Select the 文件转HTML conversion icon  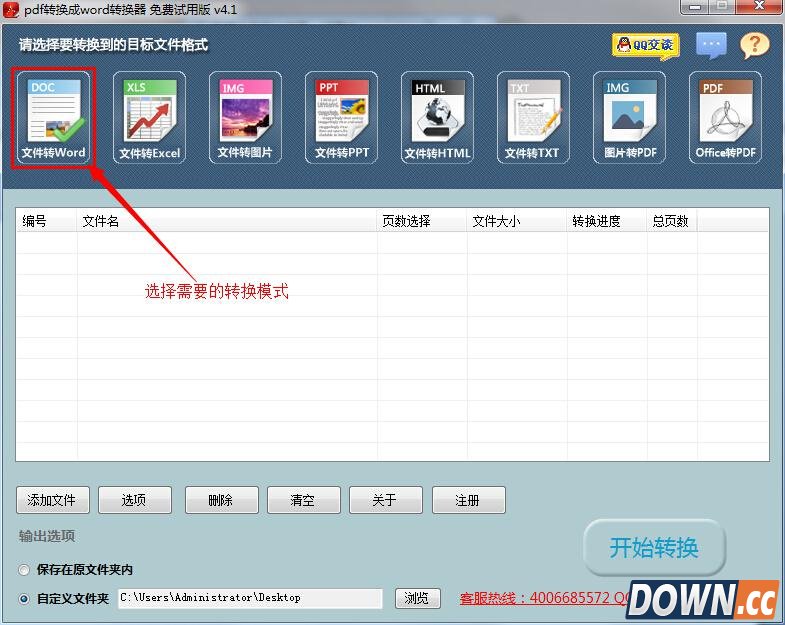tap(437, 118)
